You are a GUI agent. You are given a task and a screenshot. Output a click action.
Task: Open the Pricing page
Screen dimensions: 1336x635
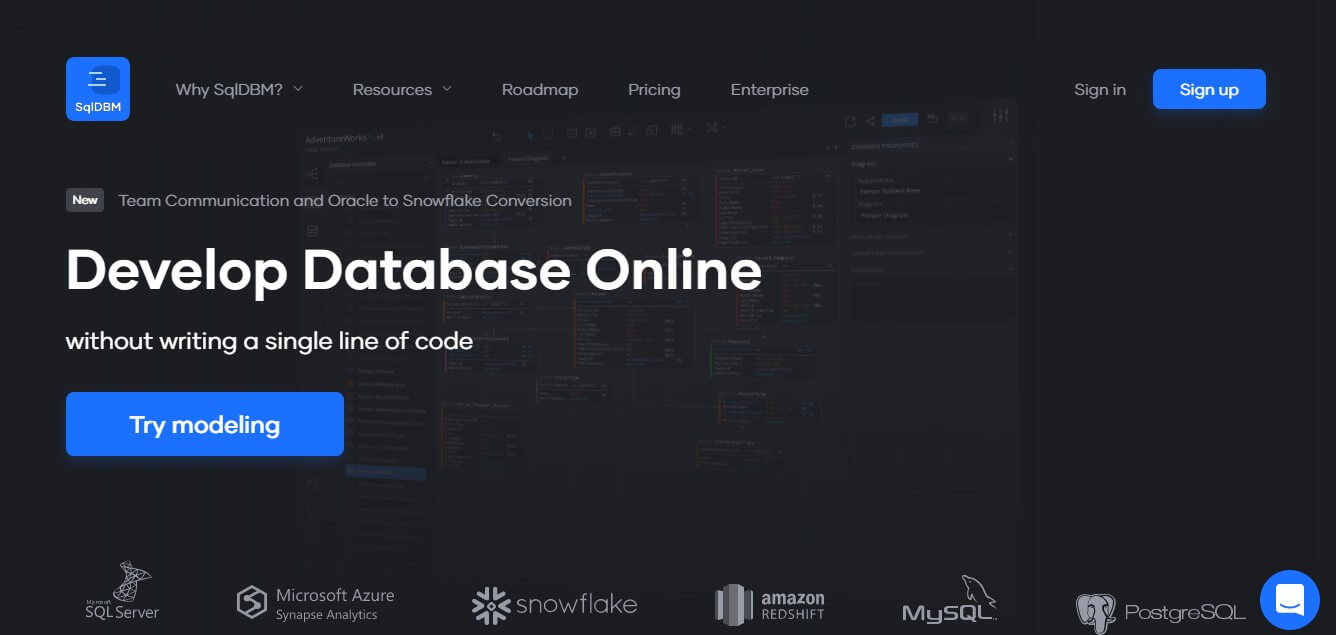[x=654, y=89]
